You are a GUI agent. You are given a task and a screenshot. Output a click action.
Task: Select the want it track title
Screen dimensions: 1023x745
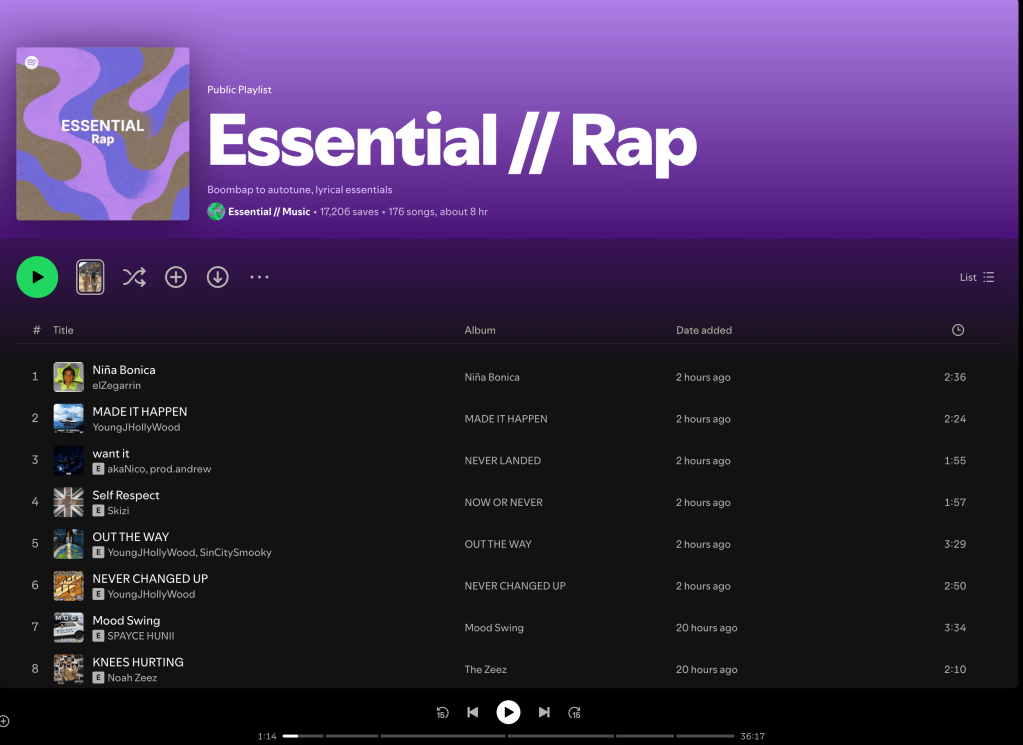point(111,453)
